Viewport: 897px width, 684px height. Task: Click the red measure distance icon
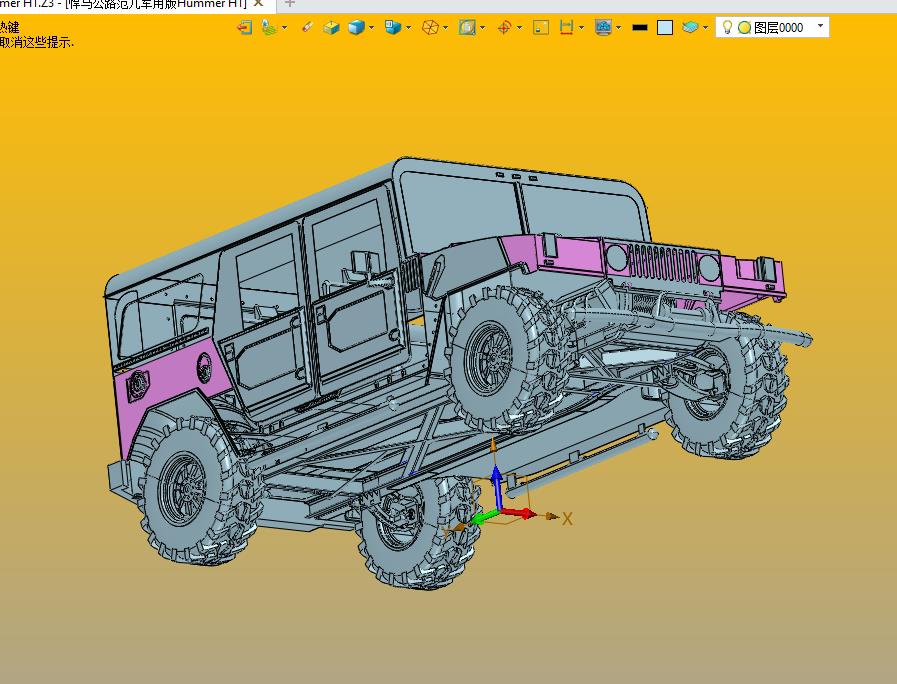566,27
